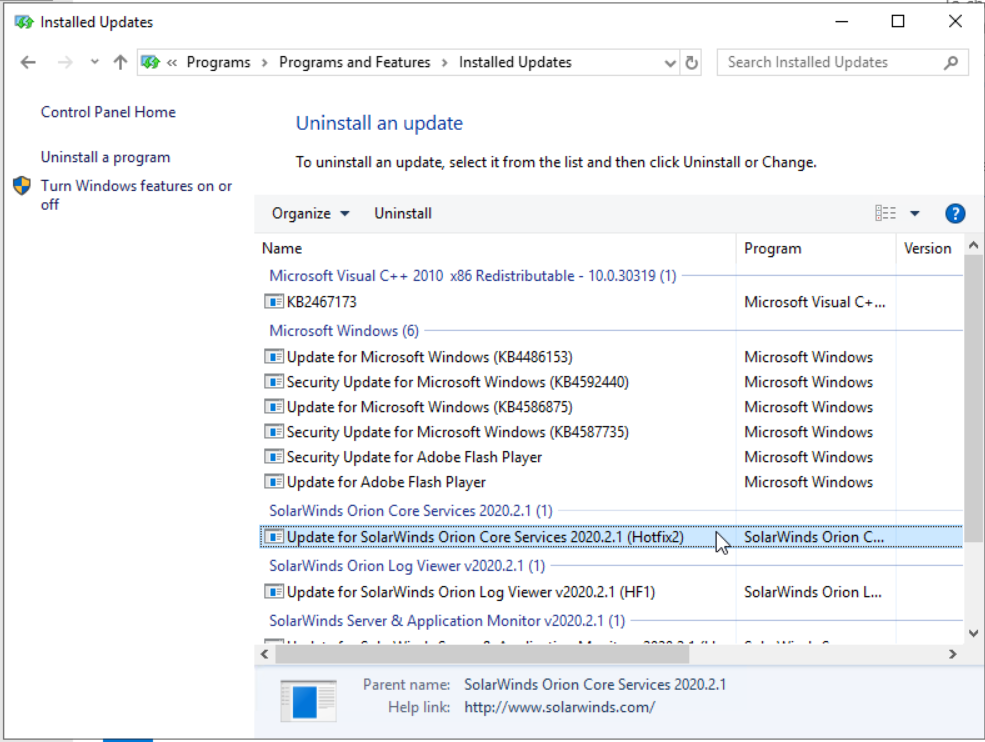Collapse SolarWinds Orion Core Services 2020.2.1 group

pyautogui.click(x=411, y=511)
